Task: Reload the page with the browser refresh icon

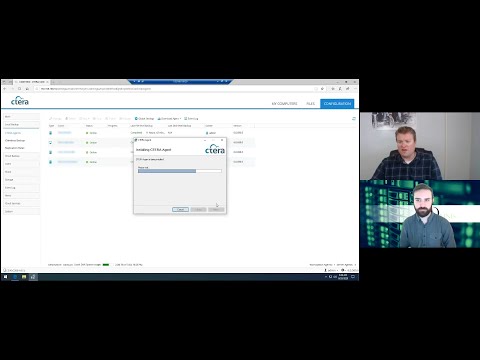Action: tap(20, 89)
